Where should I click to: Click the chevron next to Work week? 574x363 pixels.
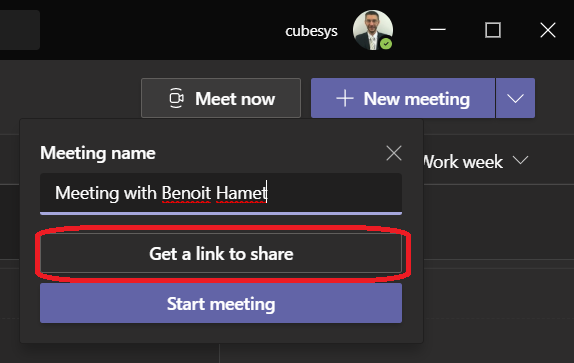tap(520, 160)
